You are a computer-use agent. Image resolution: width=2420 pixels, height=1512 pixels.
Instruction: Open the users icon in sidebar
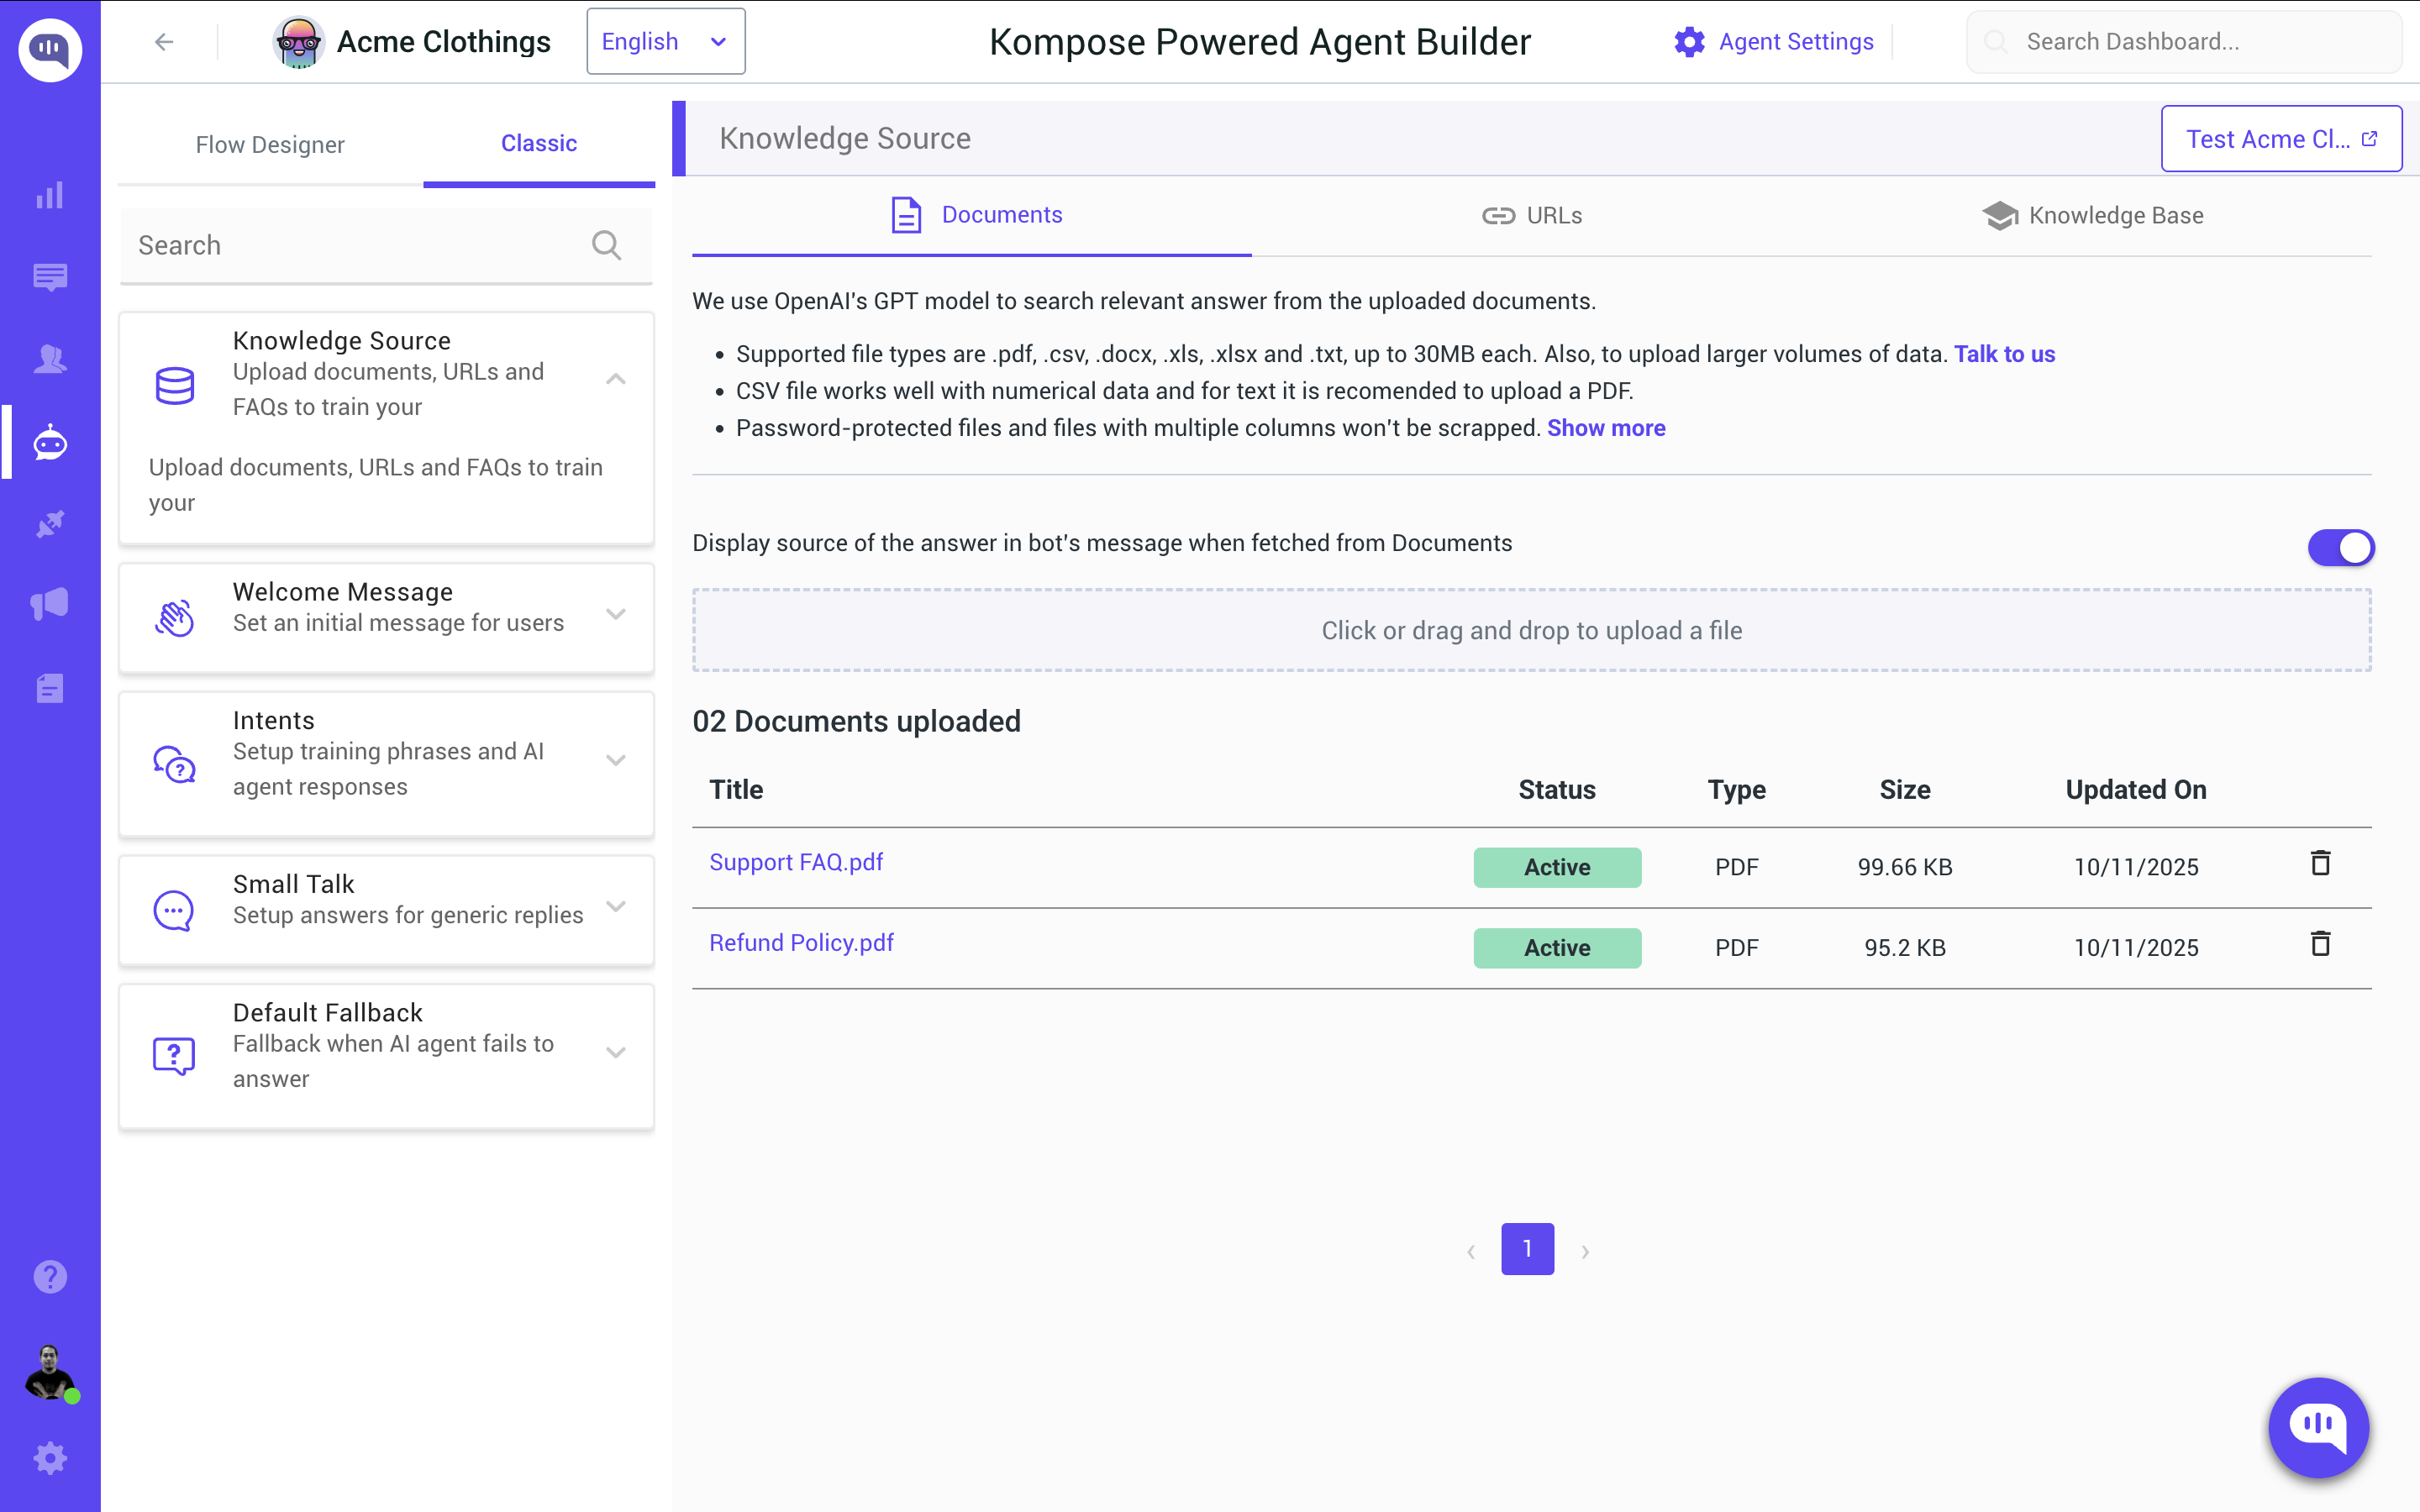[50, 359]
